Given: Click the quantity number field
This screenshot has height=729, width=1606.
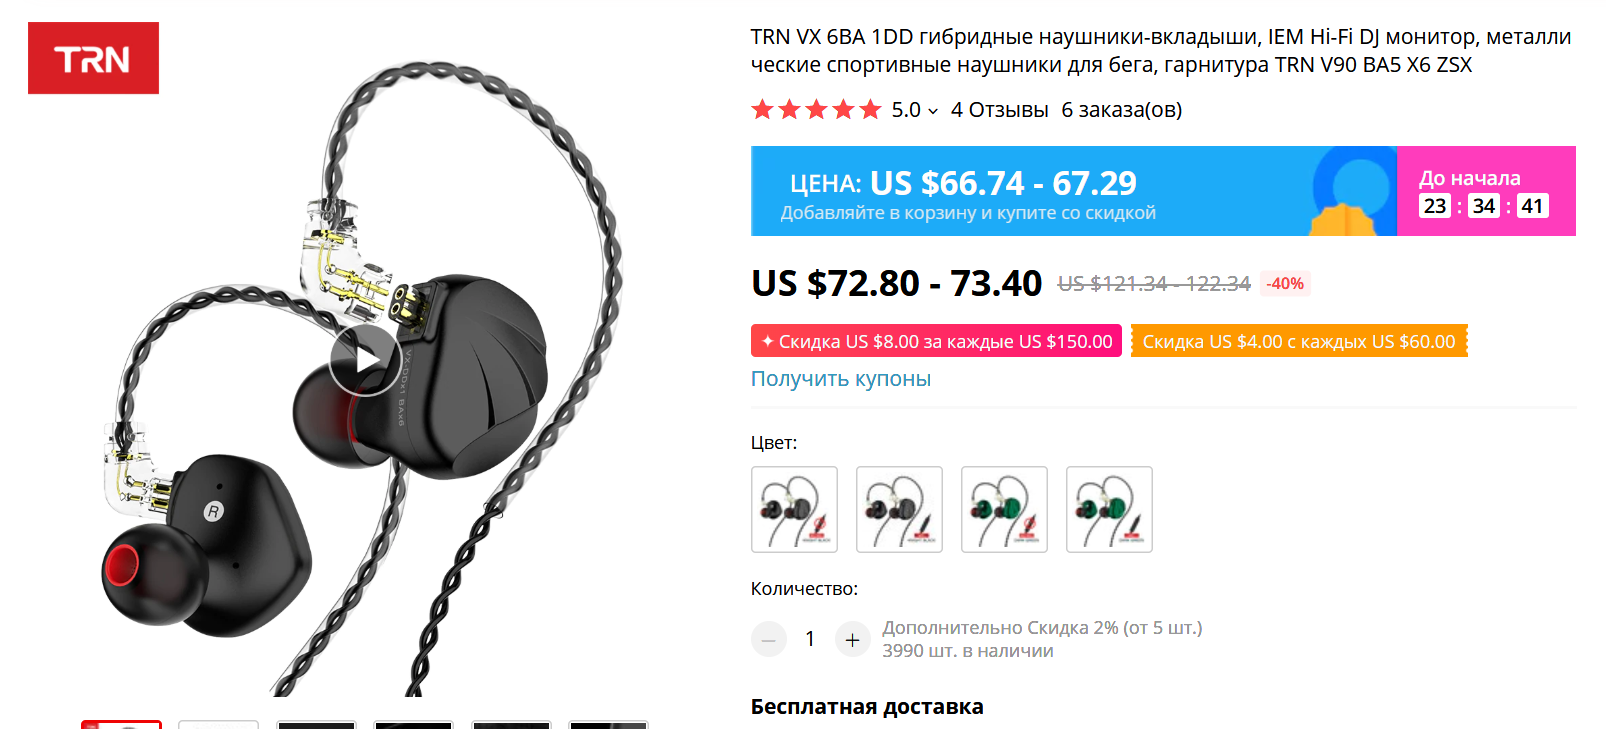Looking at the screenshot, I should click(x=810, y=639).
